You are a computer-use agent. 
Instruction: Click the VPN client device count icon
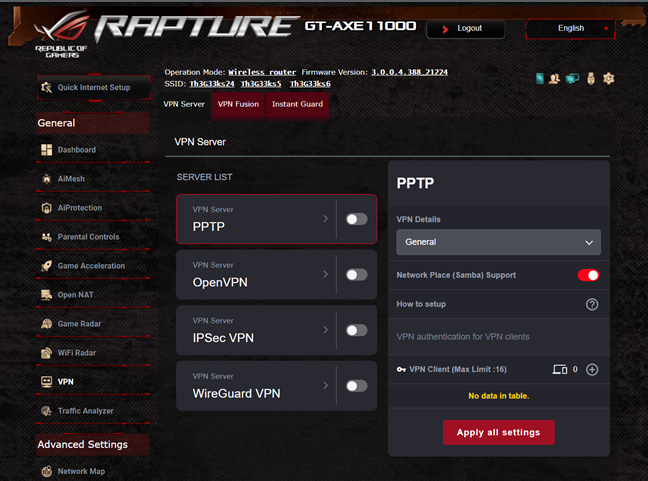[x=560, y=369]
